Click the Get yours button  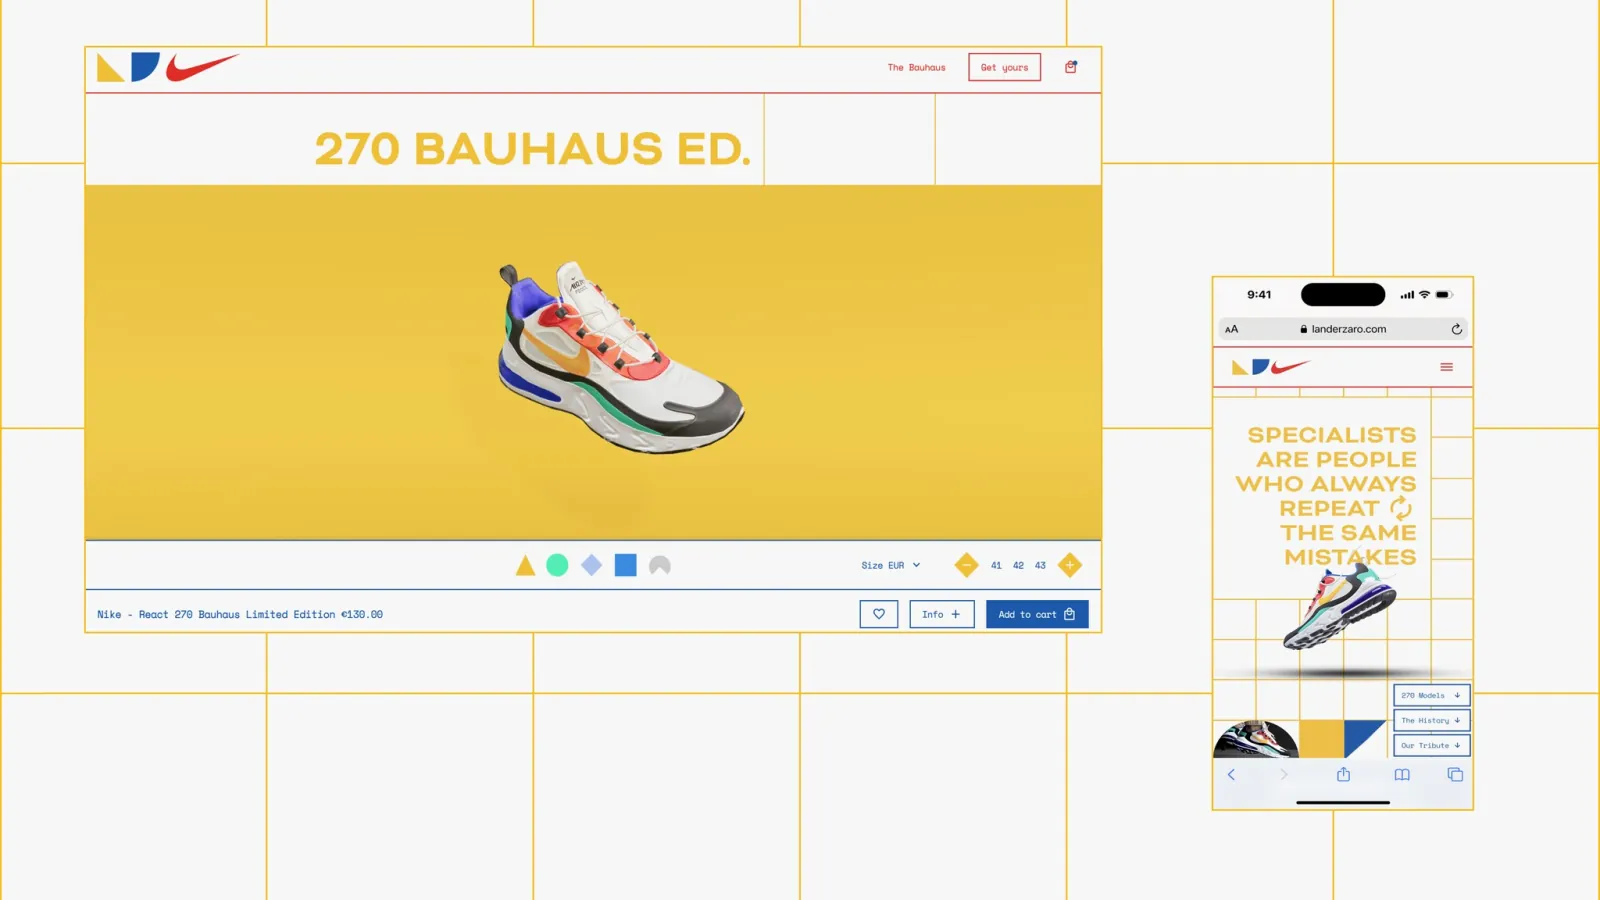pyautogui.click(x=1004, y=67)
